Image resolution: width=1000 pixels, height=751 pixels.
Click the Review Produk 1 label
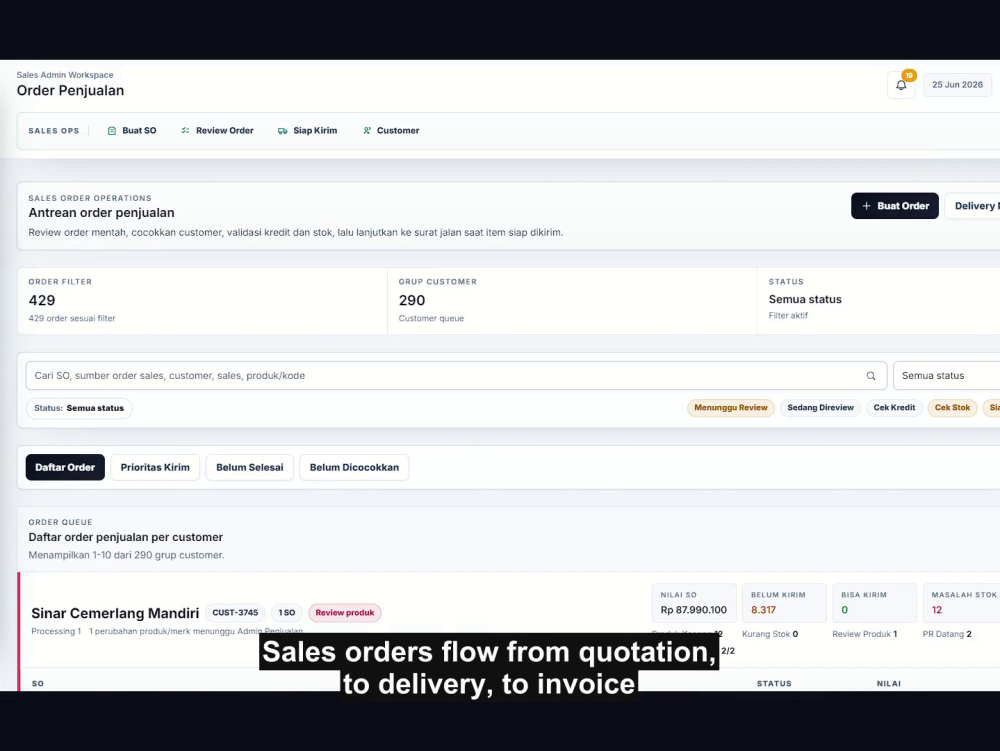(x=864, y=634)
